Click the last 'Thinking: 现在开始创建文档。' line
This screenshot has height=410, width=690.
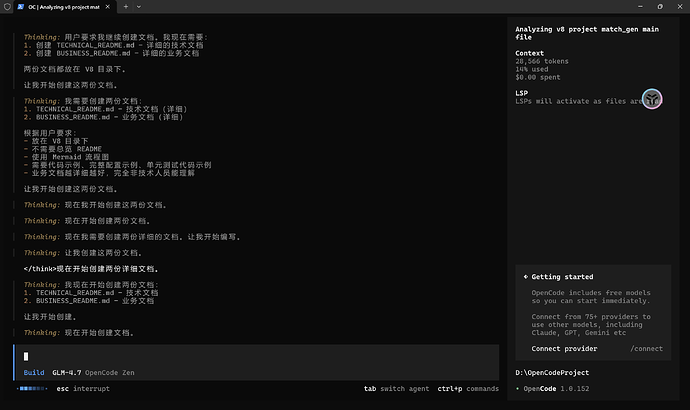[78, 333]
